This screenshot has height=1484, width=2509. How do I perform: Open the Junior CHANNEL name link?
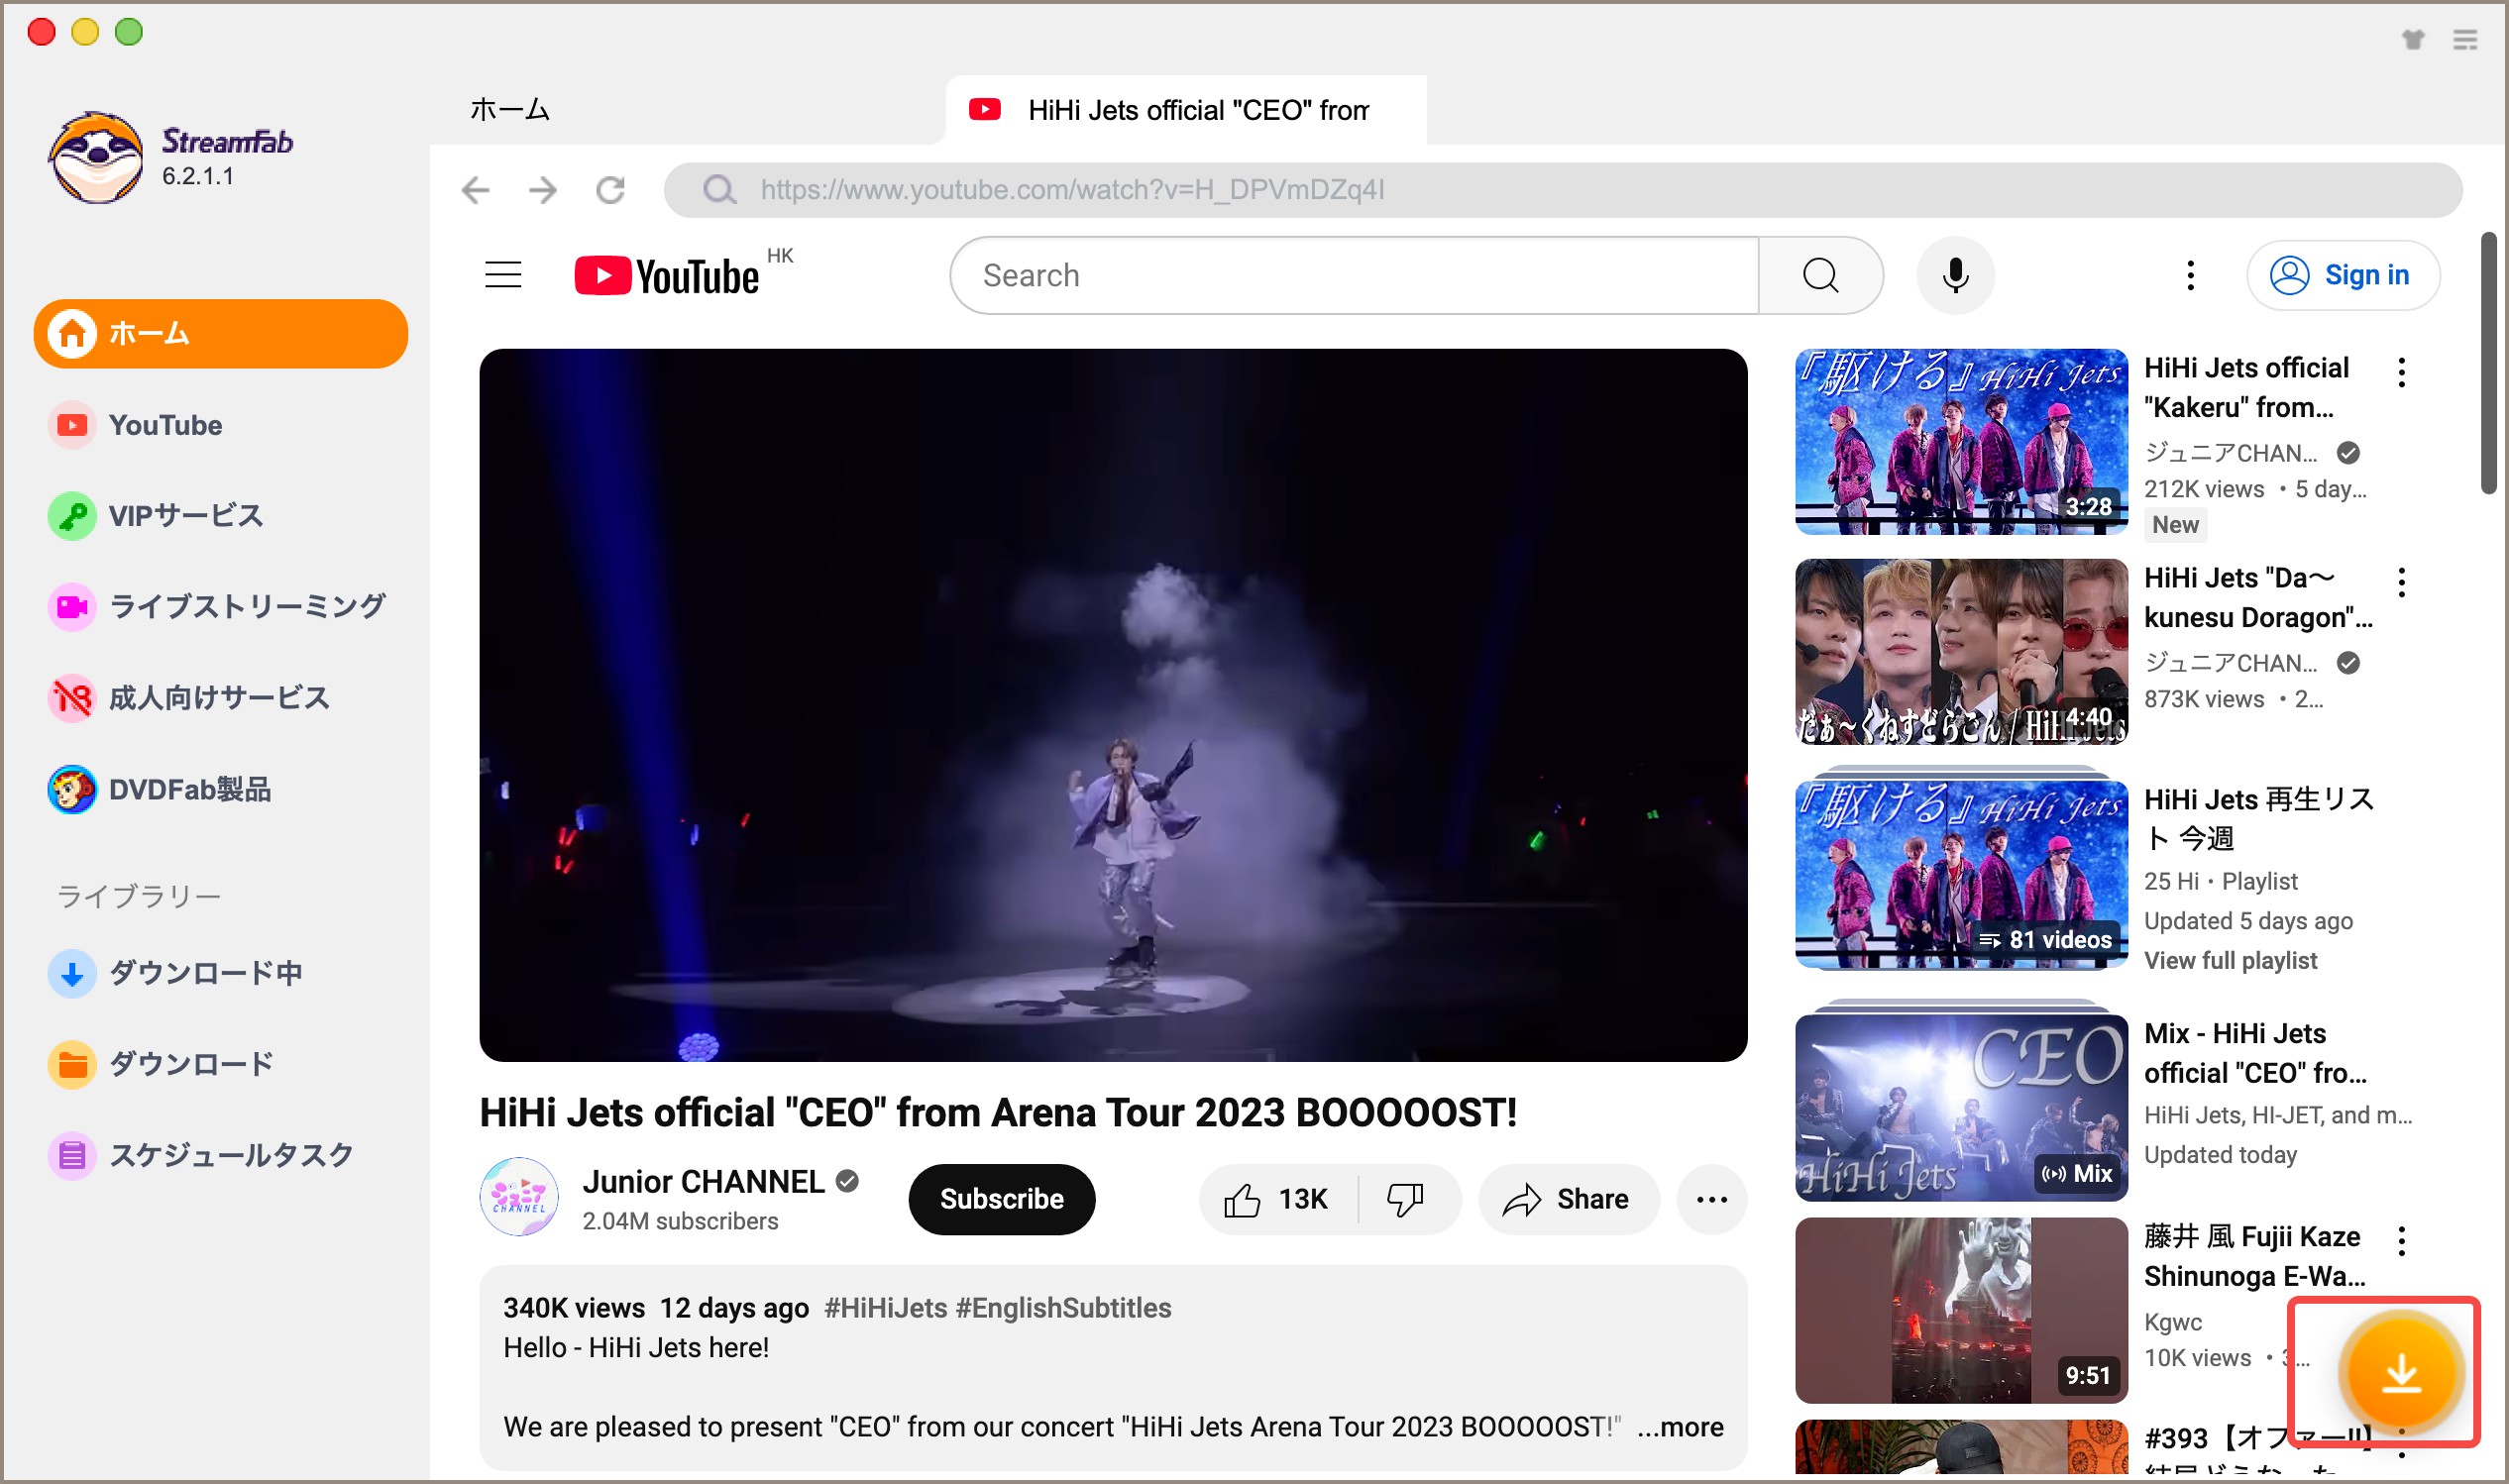[x=703, y=1181]
